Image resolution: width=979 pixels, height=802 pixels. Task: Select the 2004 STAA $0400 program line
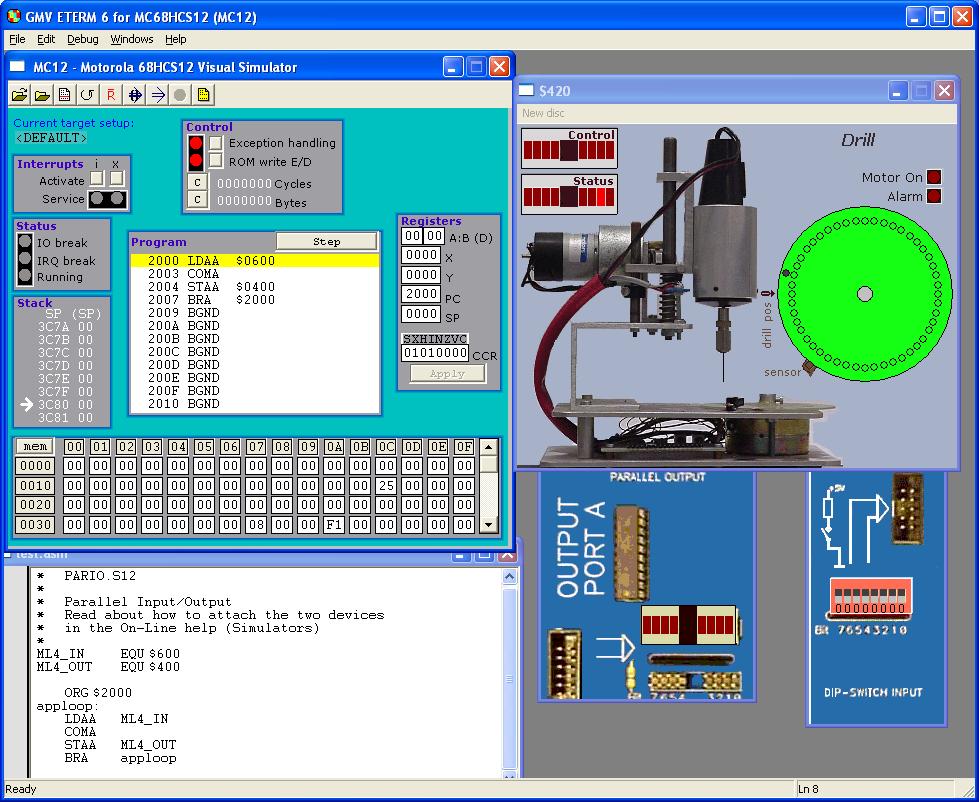pos(255,286)
